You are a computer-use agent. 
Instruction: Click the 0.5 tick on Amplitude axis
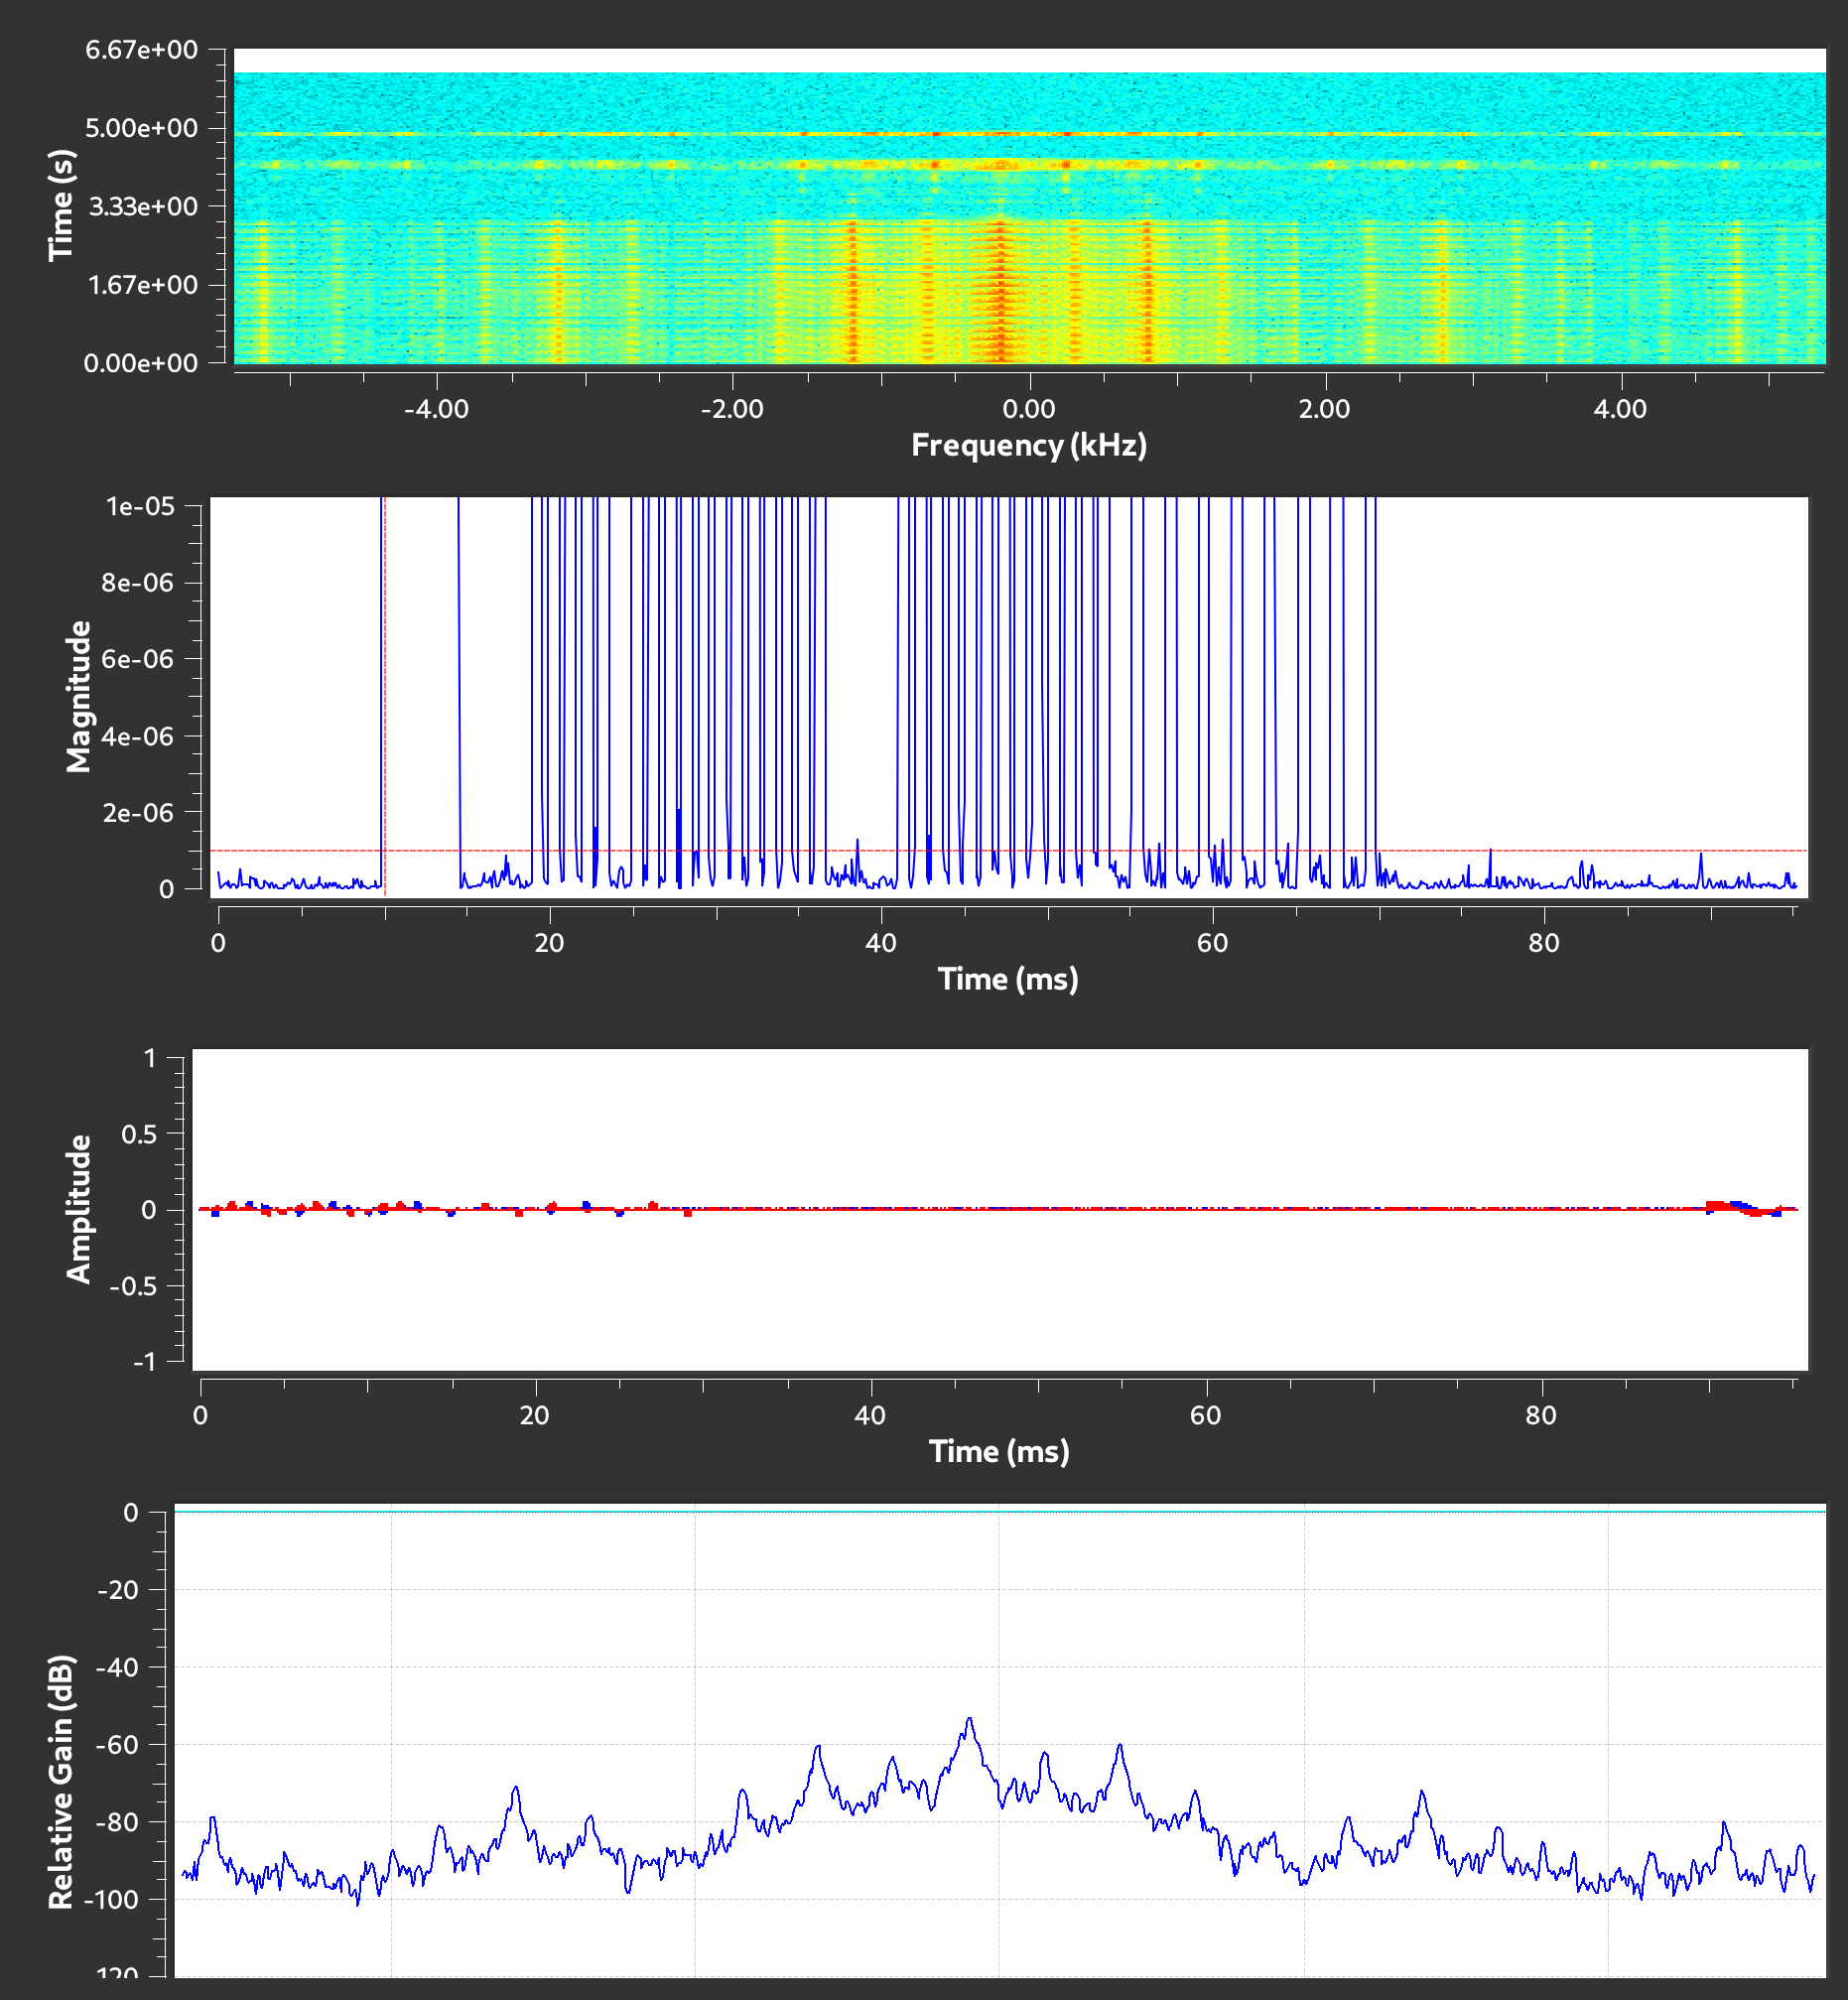(138, 1134)
